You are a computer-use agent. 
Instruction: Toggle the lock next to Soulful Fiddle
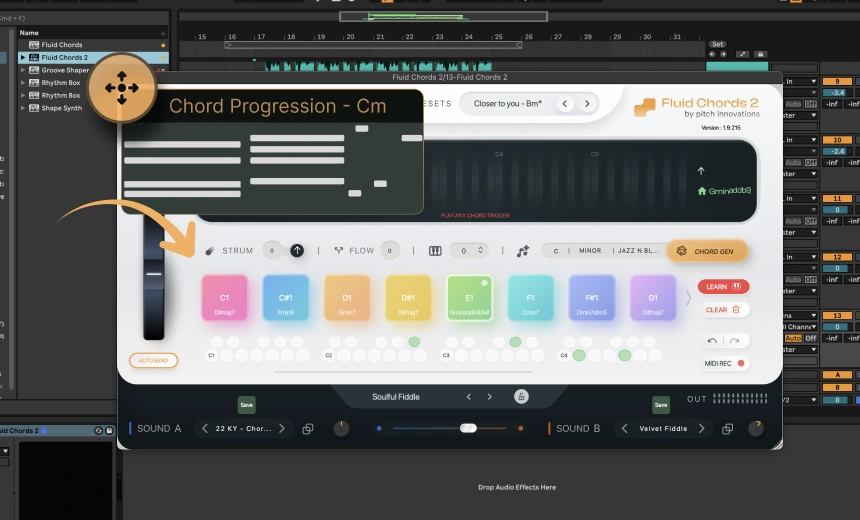[521, 397]
